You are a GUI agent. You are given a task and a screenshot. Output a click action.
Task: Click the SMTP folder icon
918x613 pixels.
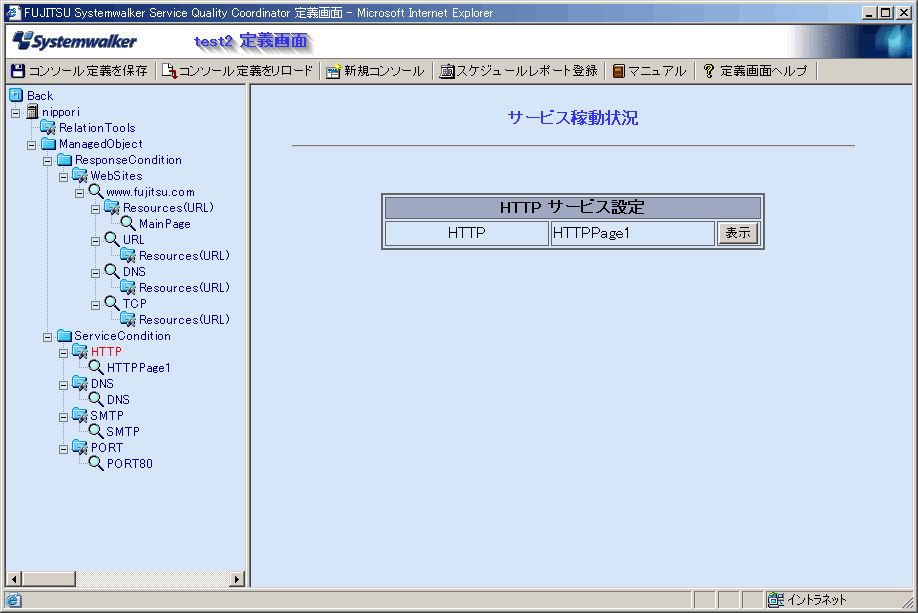(80, 415)
